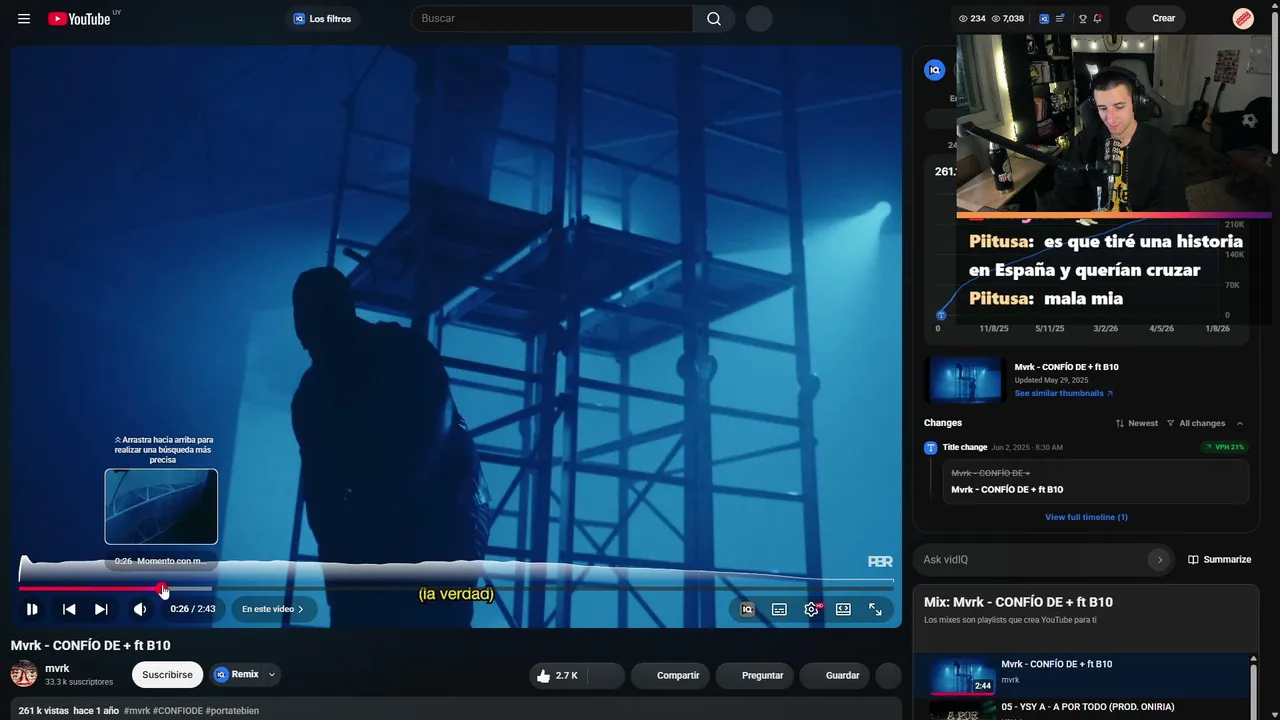Click the VPH 21% badge
1280x720 pixels.
[x=1225, y=447]
